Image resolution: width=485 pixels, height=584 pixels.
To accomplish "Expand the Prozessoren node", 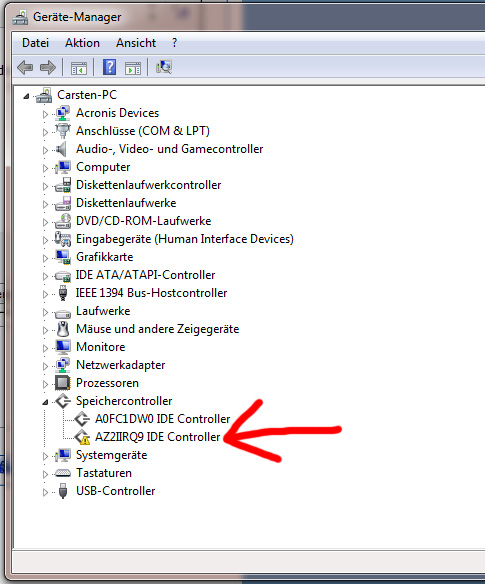I will point(45,384).
